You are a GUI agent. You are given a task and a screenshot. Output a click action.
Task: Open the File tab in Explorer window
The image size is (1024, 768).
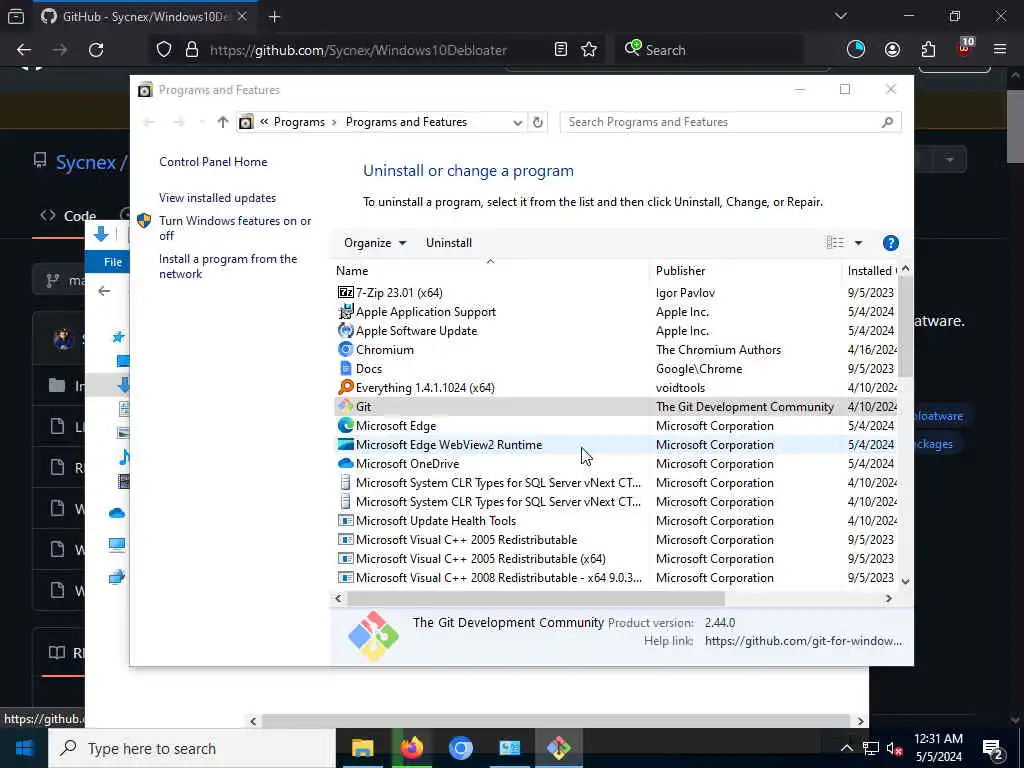(113, 262)
